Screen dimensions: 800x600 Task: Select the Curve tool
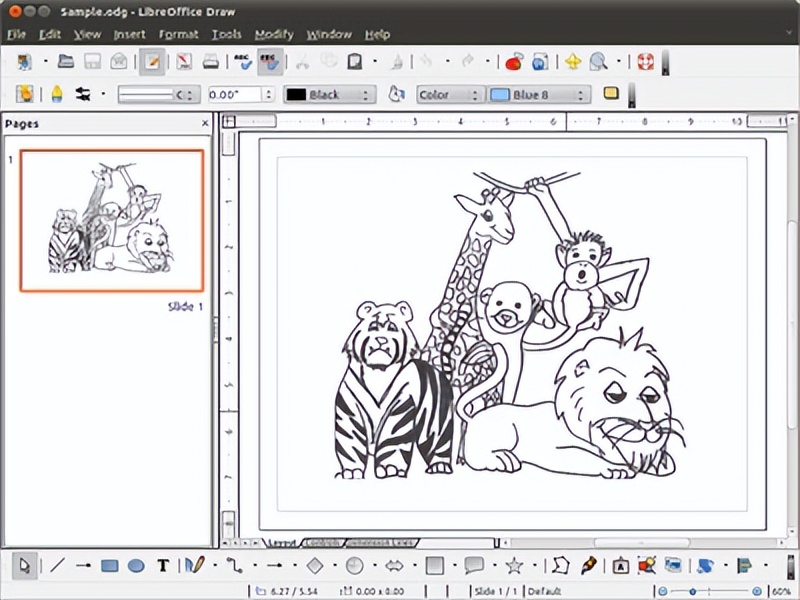(195, 566)
